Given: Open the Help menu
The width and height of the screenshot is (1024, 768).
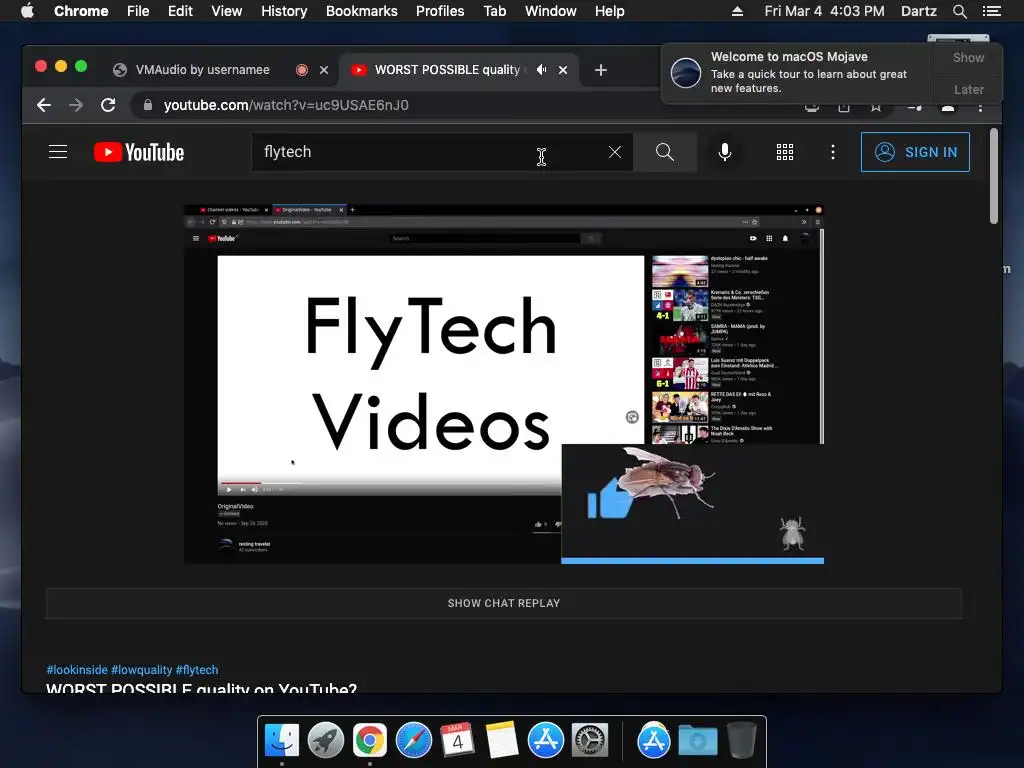Looking at the screenshot, I should coord(609,11).
